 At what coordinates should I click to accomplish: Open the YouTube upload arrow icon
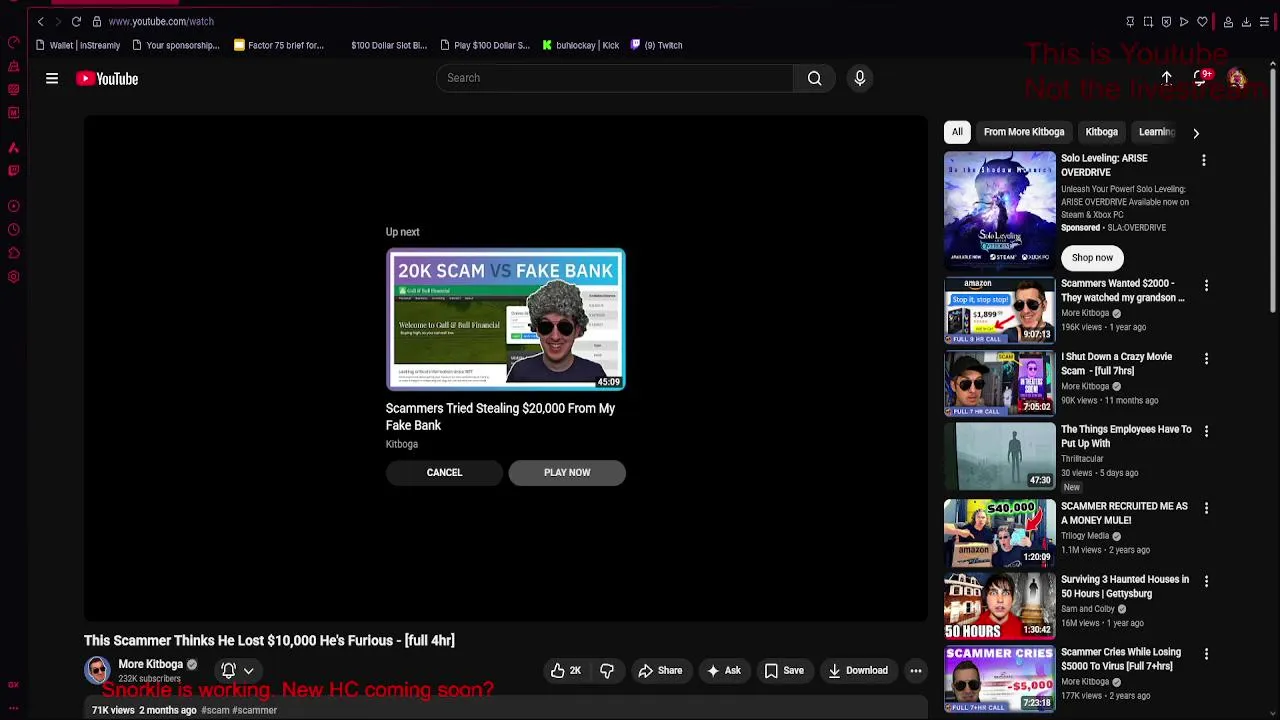[x=1166, y=78]
